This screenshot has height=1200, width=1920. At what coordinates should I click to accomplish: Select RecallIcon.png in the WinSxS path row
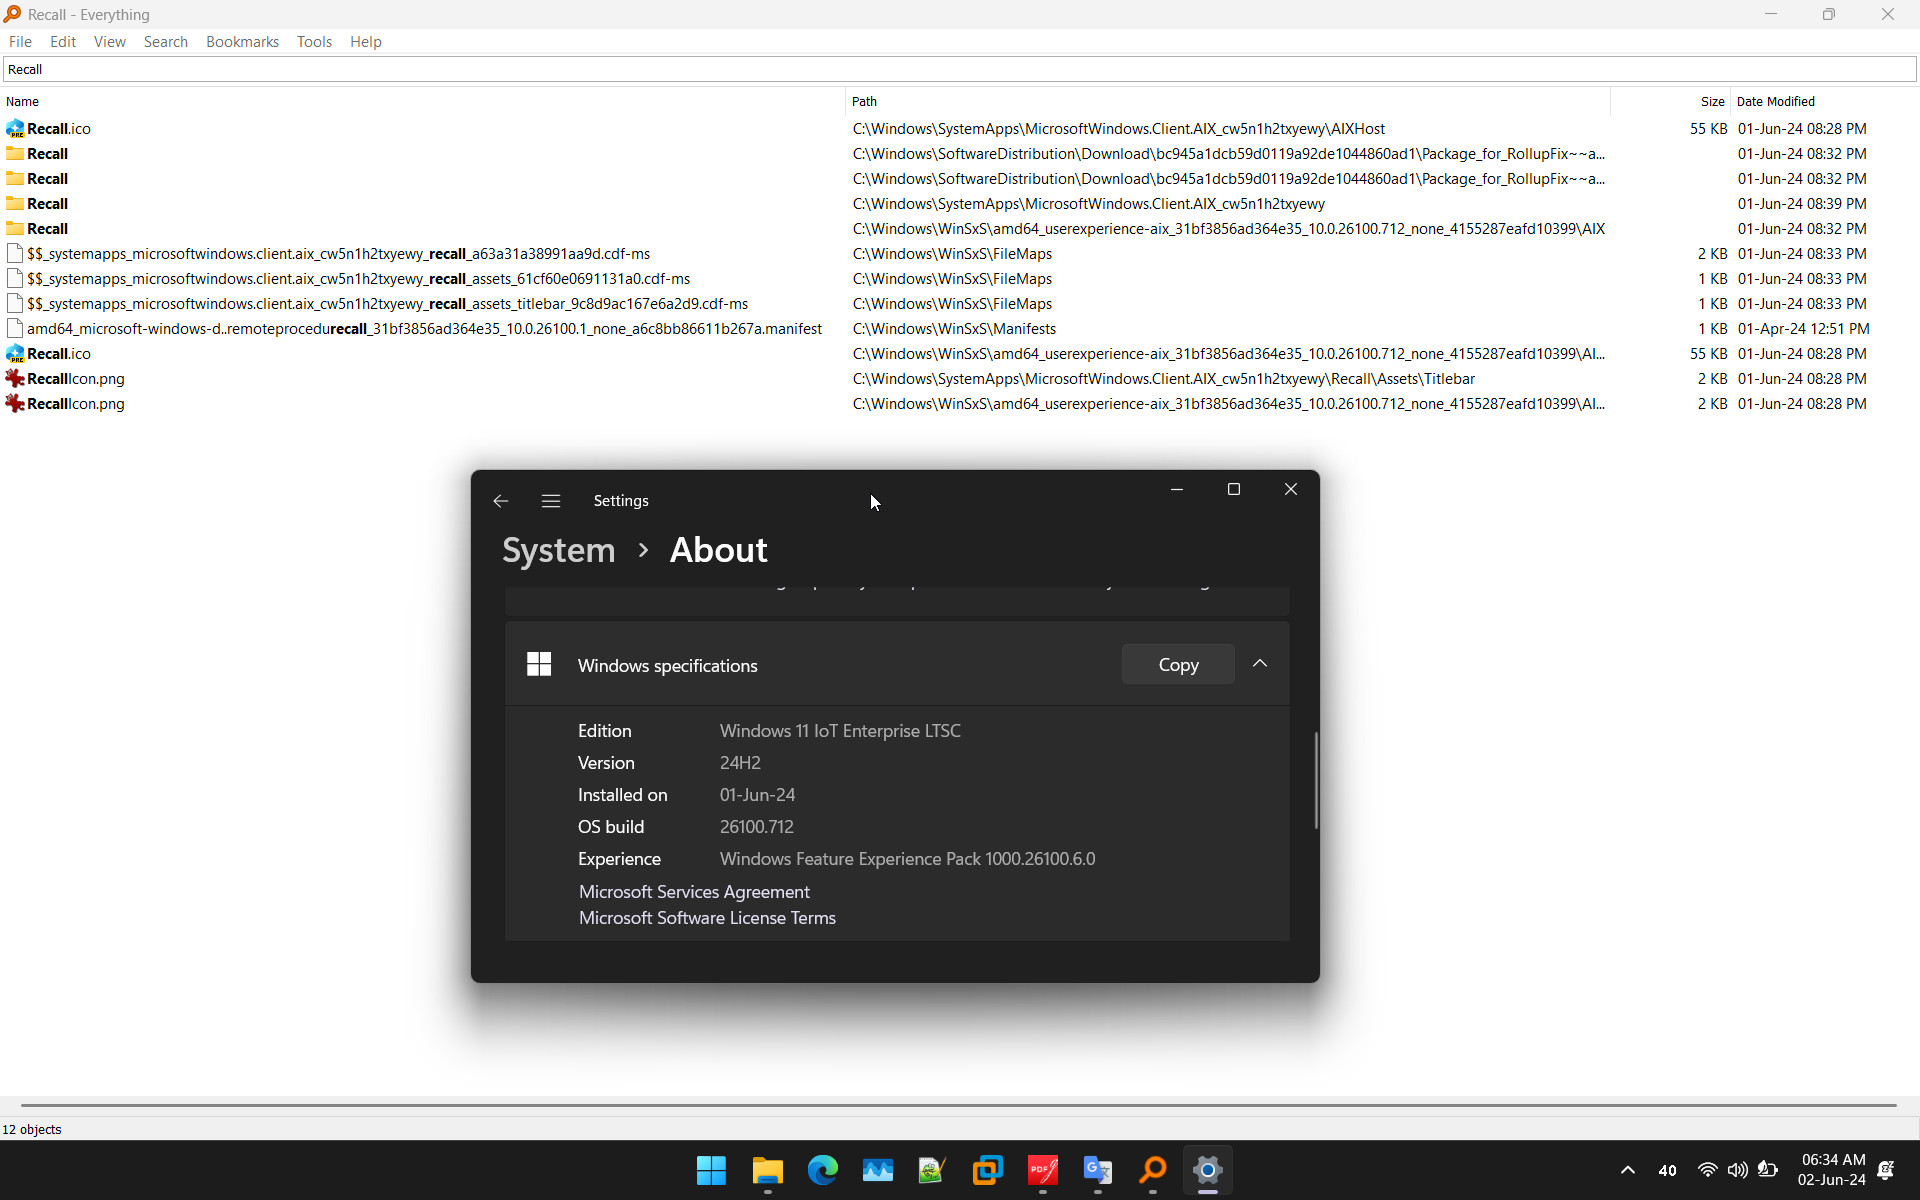coord(76,404)
